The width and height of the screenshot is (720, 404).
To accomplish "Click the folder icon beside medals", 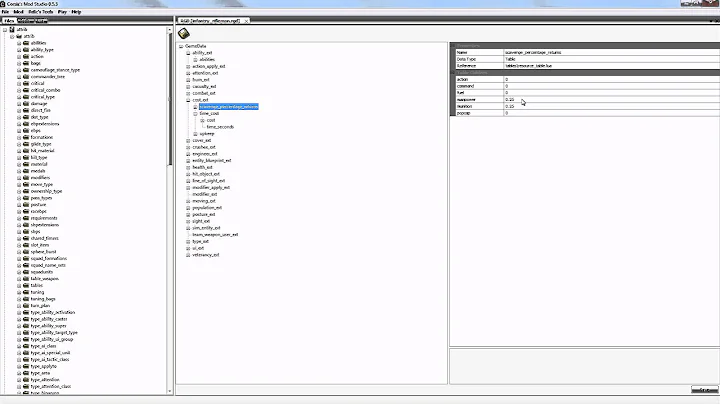I will [x=26, y=171].
